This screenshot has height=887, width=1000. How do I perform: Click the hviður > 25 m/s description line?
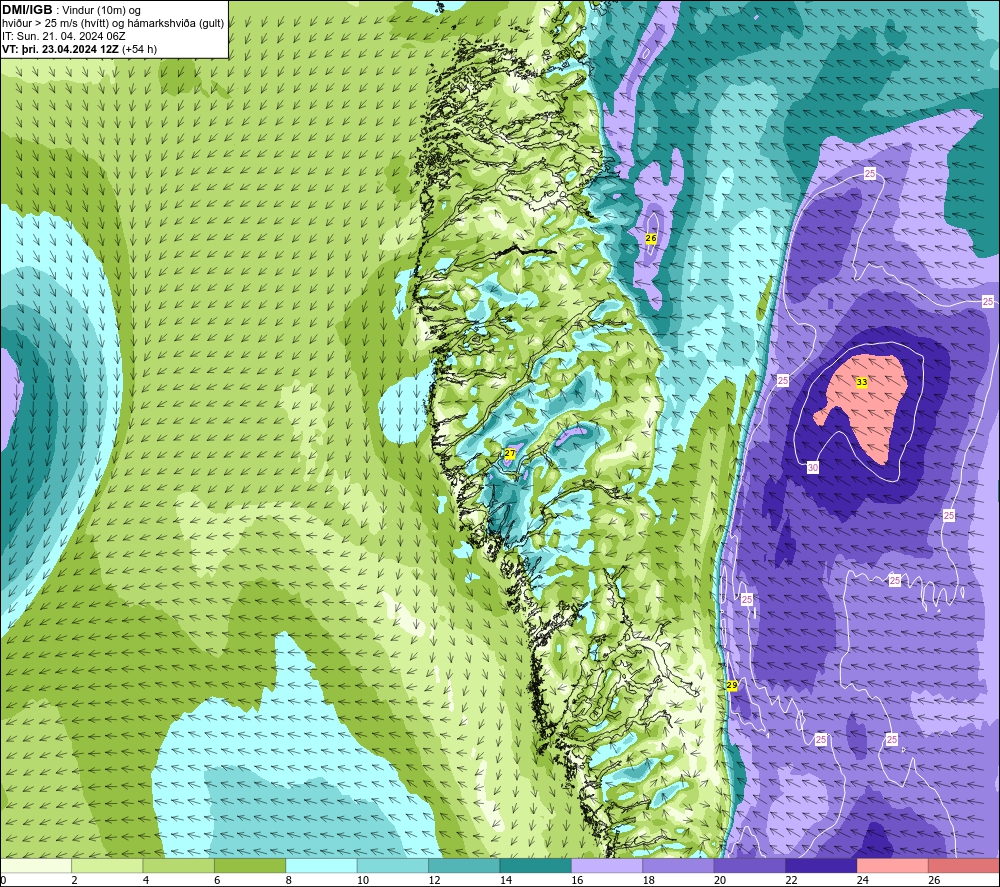(x=113, y=23)
